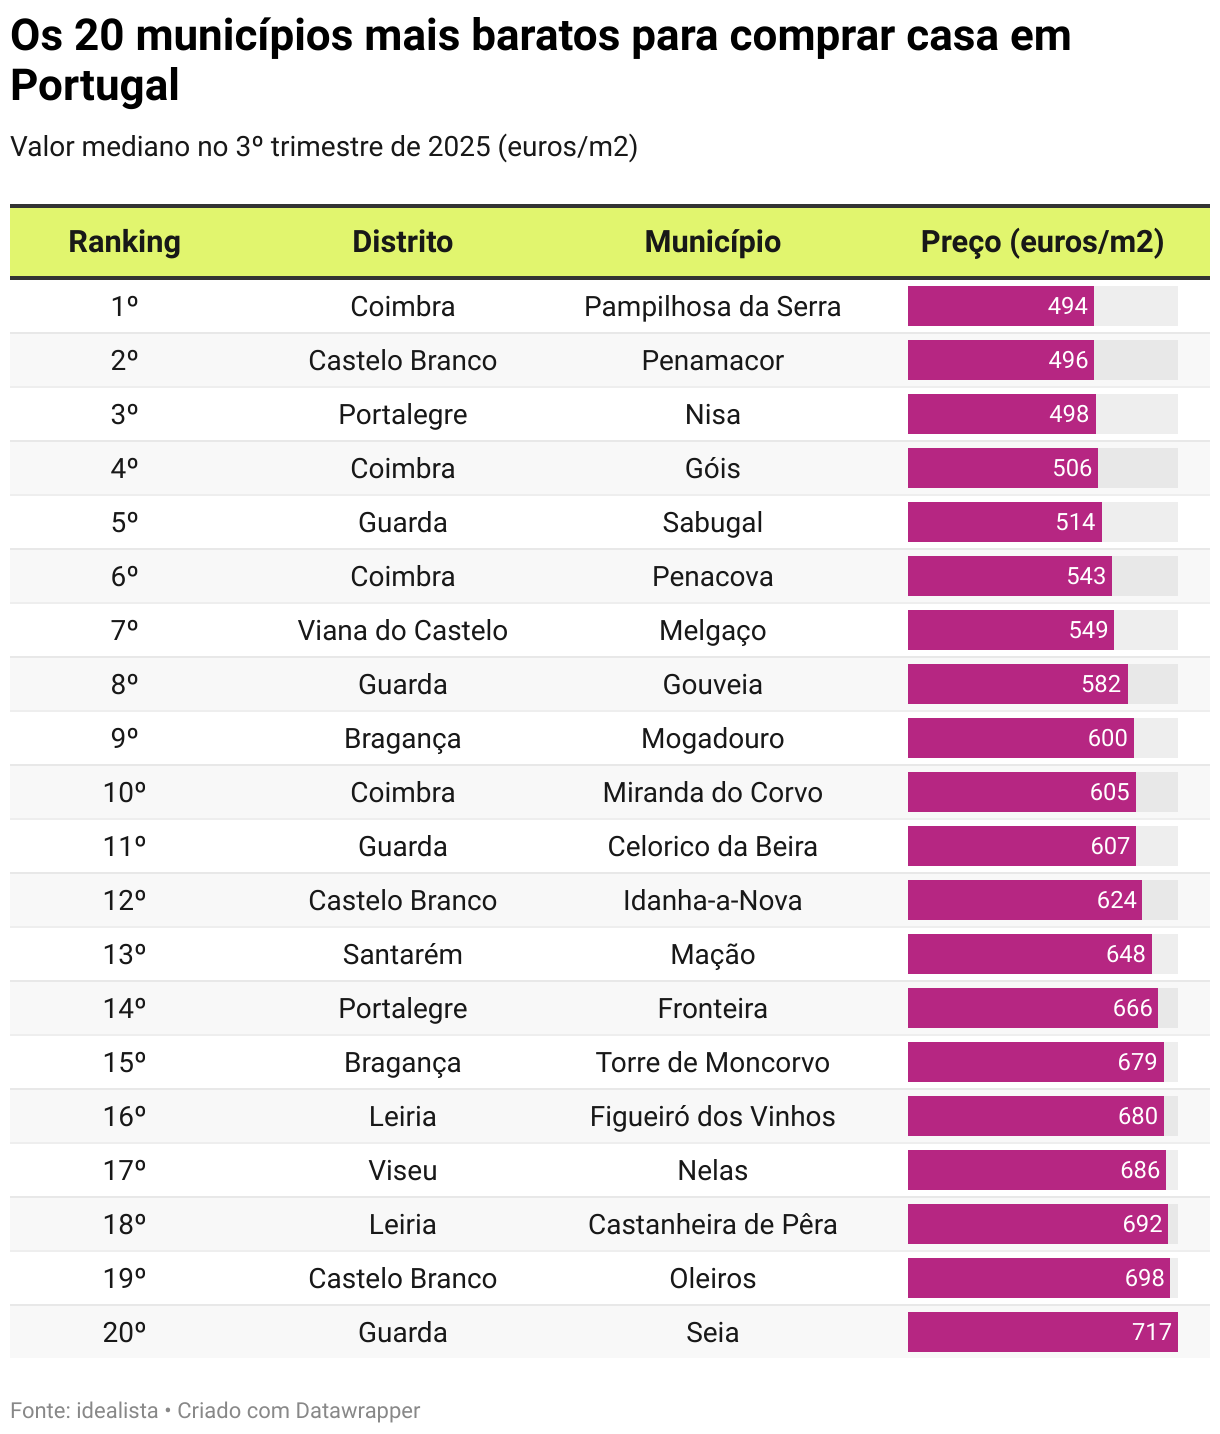Click the 717 price bar for Seia
This screenshot has height=1434, width=1220.
coord(1043,1332)
